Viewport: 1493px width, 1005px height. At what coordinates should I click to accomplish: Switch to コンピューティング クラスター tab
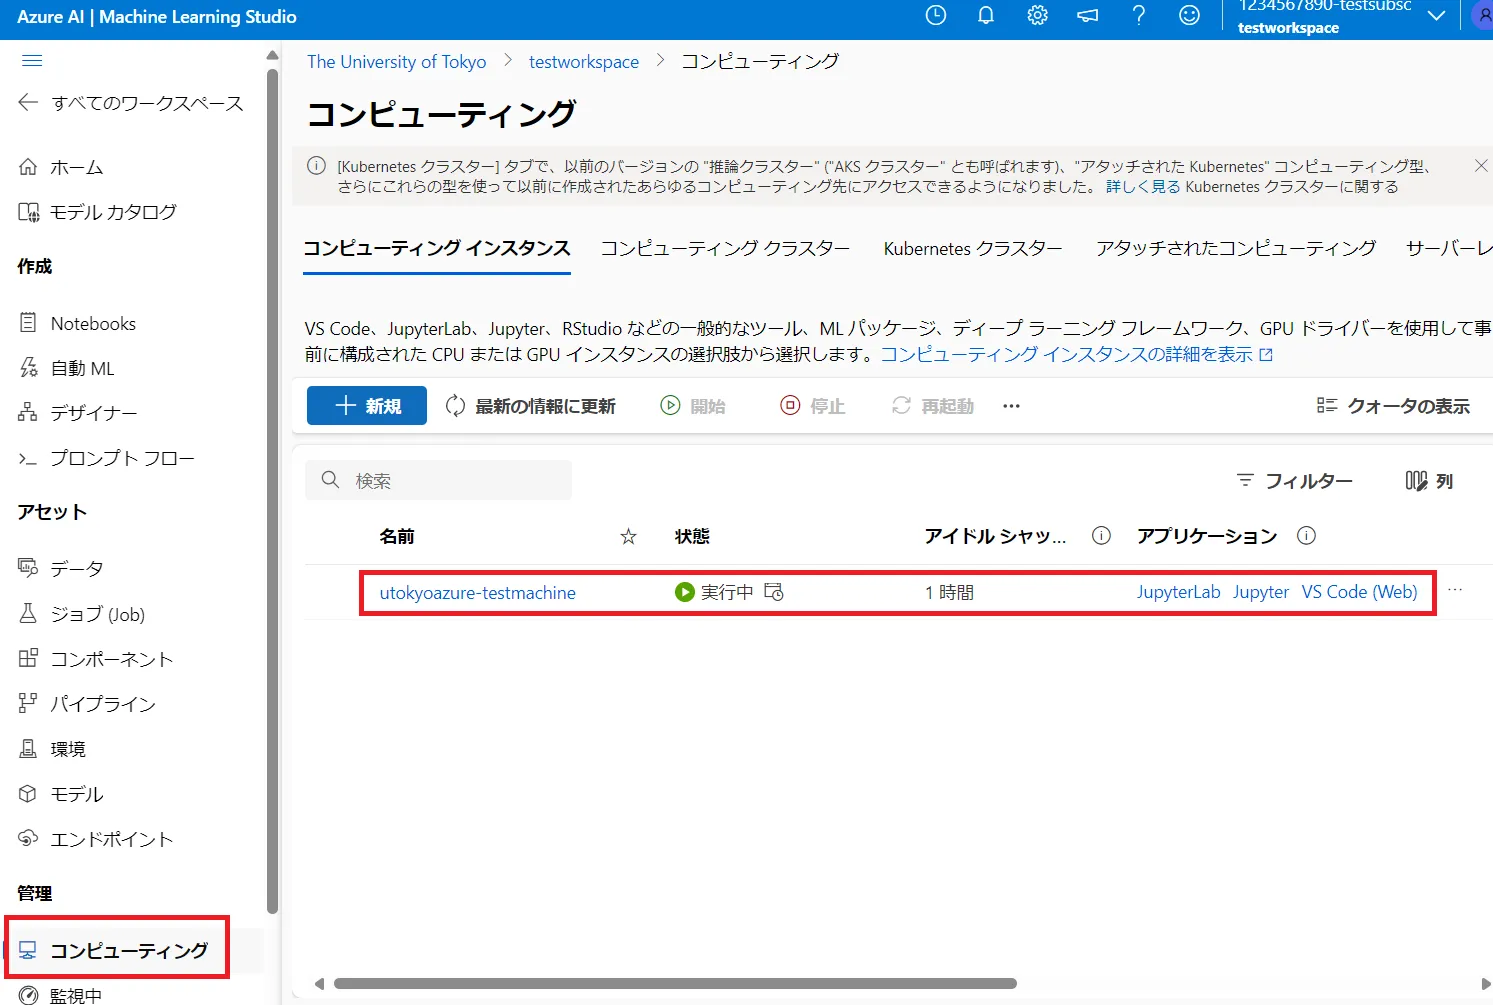tap(725, 248)
